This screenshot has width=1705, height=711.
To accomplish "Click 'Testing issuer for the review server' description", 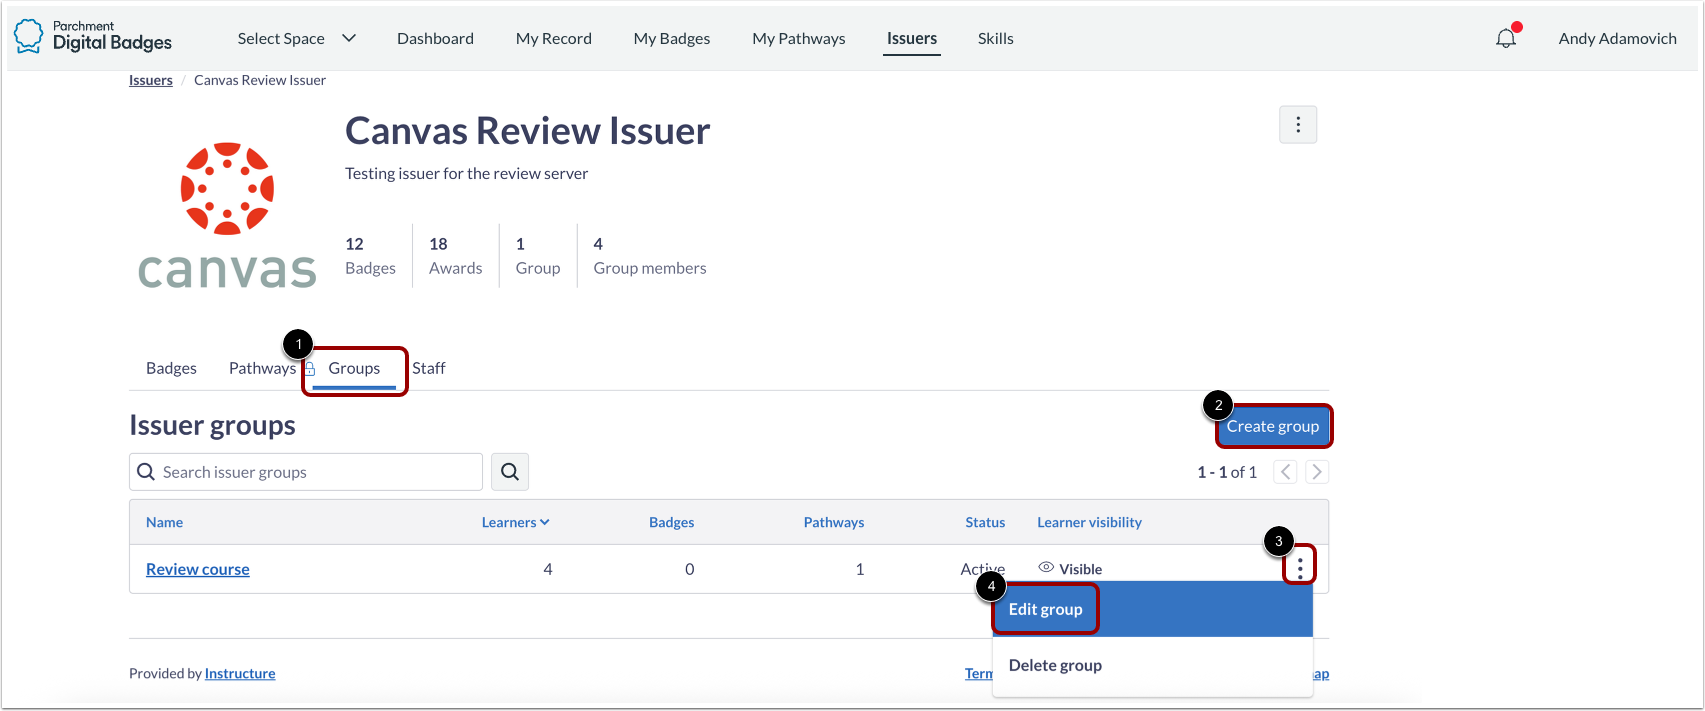I will tap(466, 174).
